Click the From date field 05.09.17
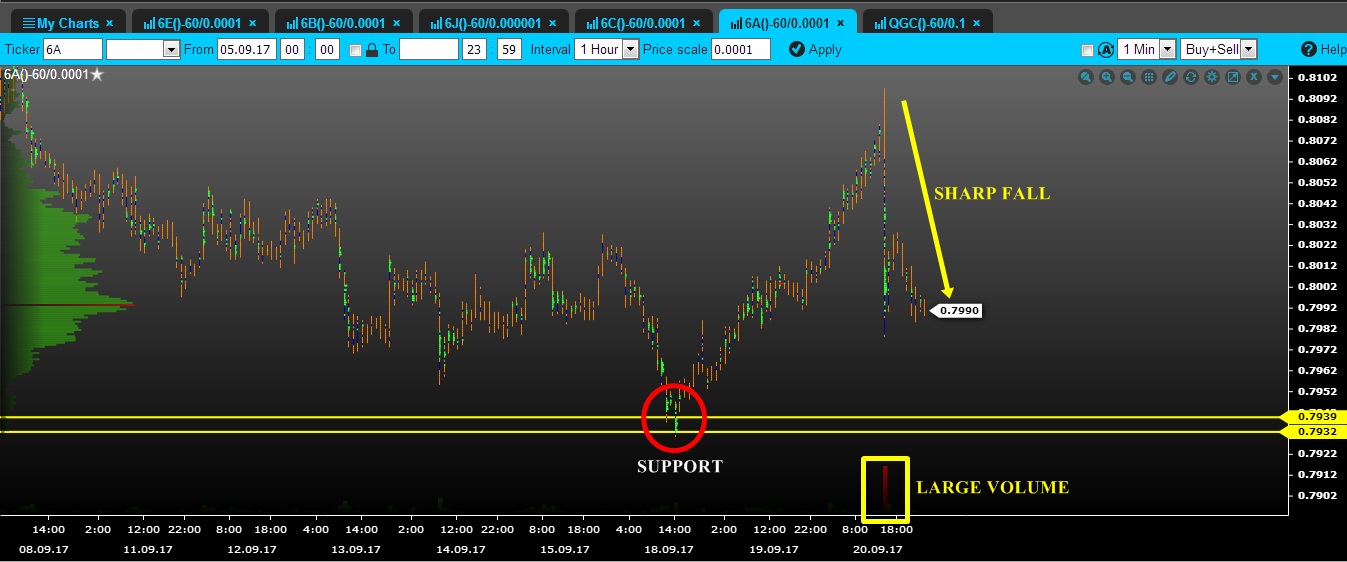1347x562 pixels. pos(245,49)
